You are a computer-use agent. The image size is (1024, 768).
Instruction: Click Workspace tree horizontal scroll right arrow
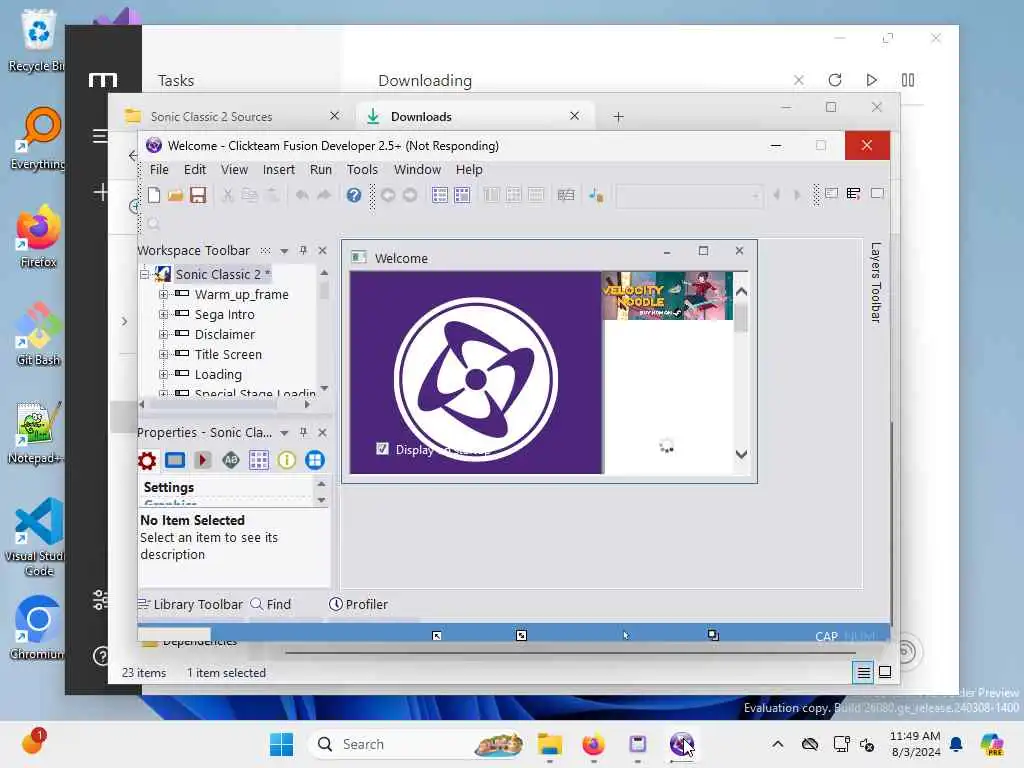click(x=307, y=404)
